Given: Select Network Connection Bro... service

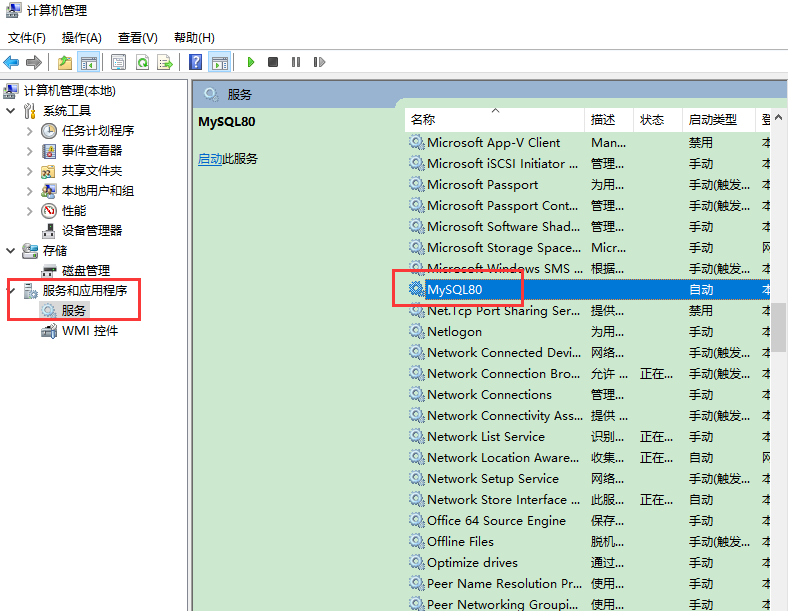Looking at the screenshot, I should point(588,374).
